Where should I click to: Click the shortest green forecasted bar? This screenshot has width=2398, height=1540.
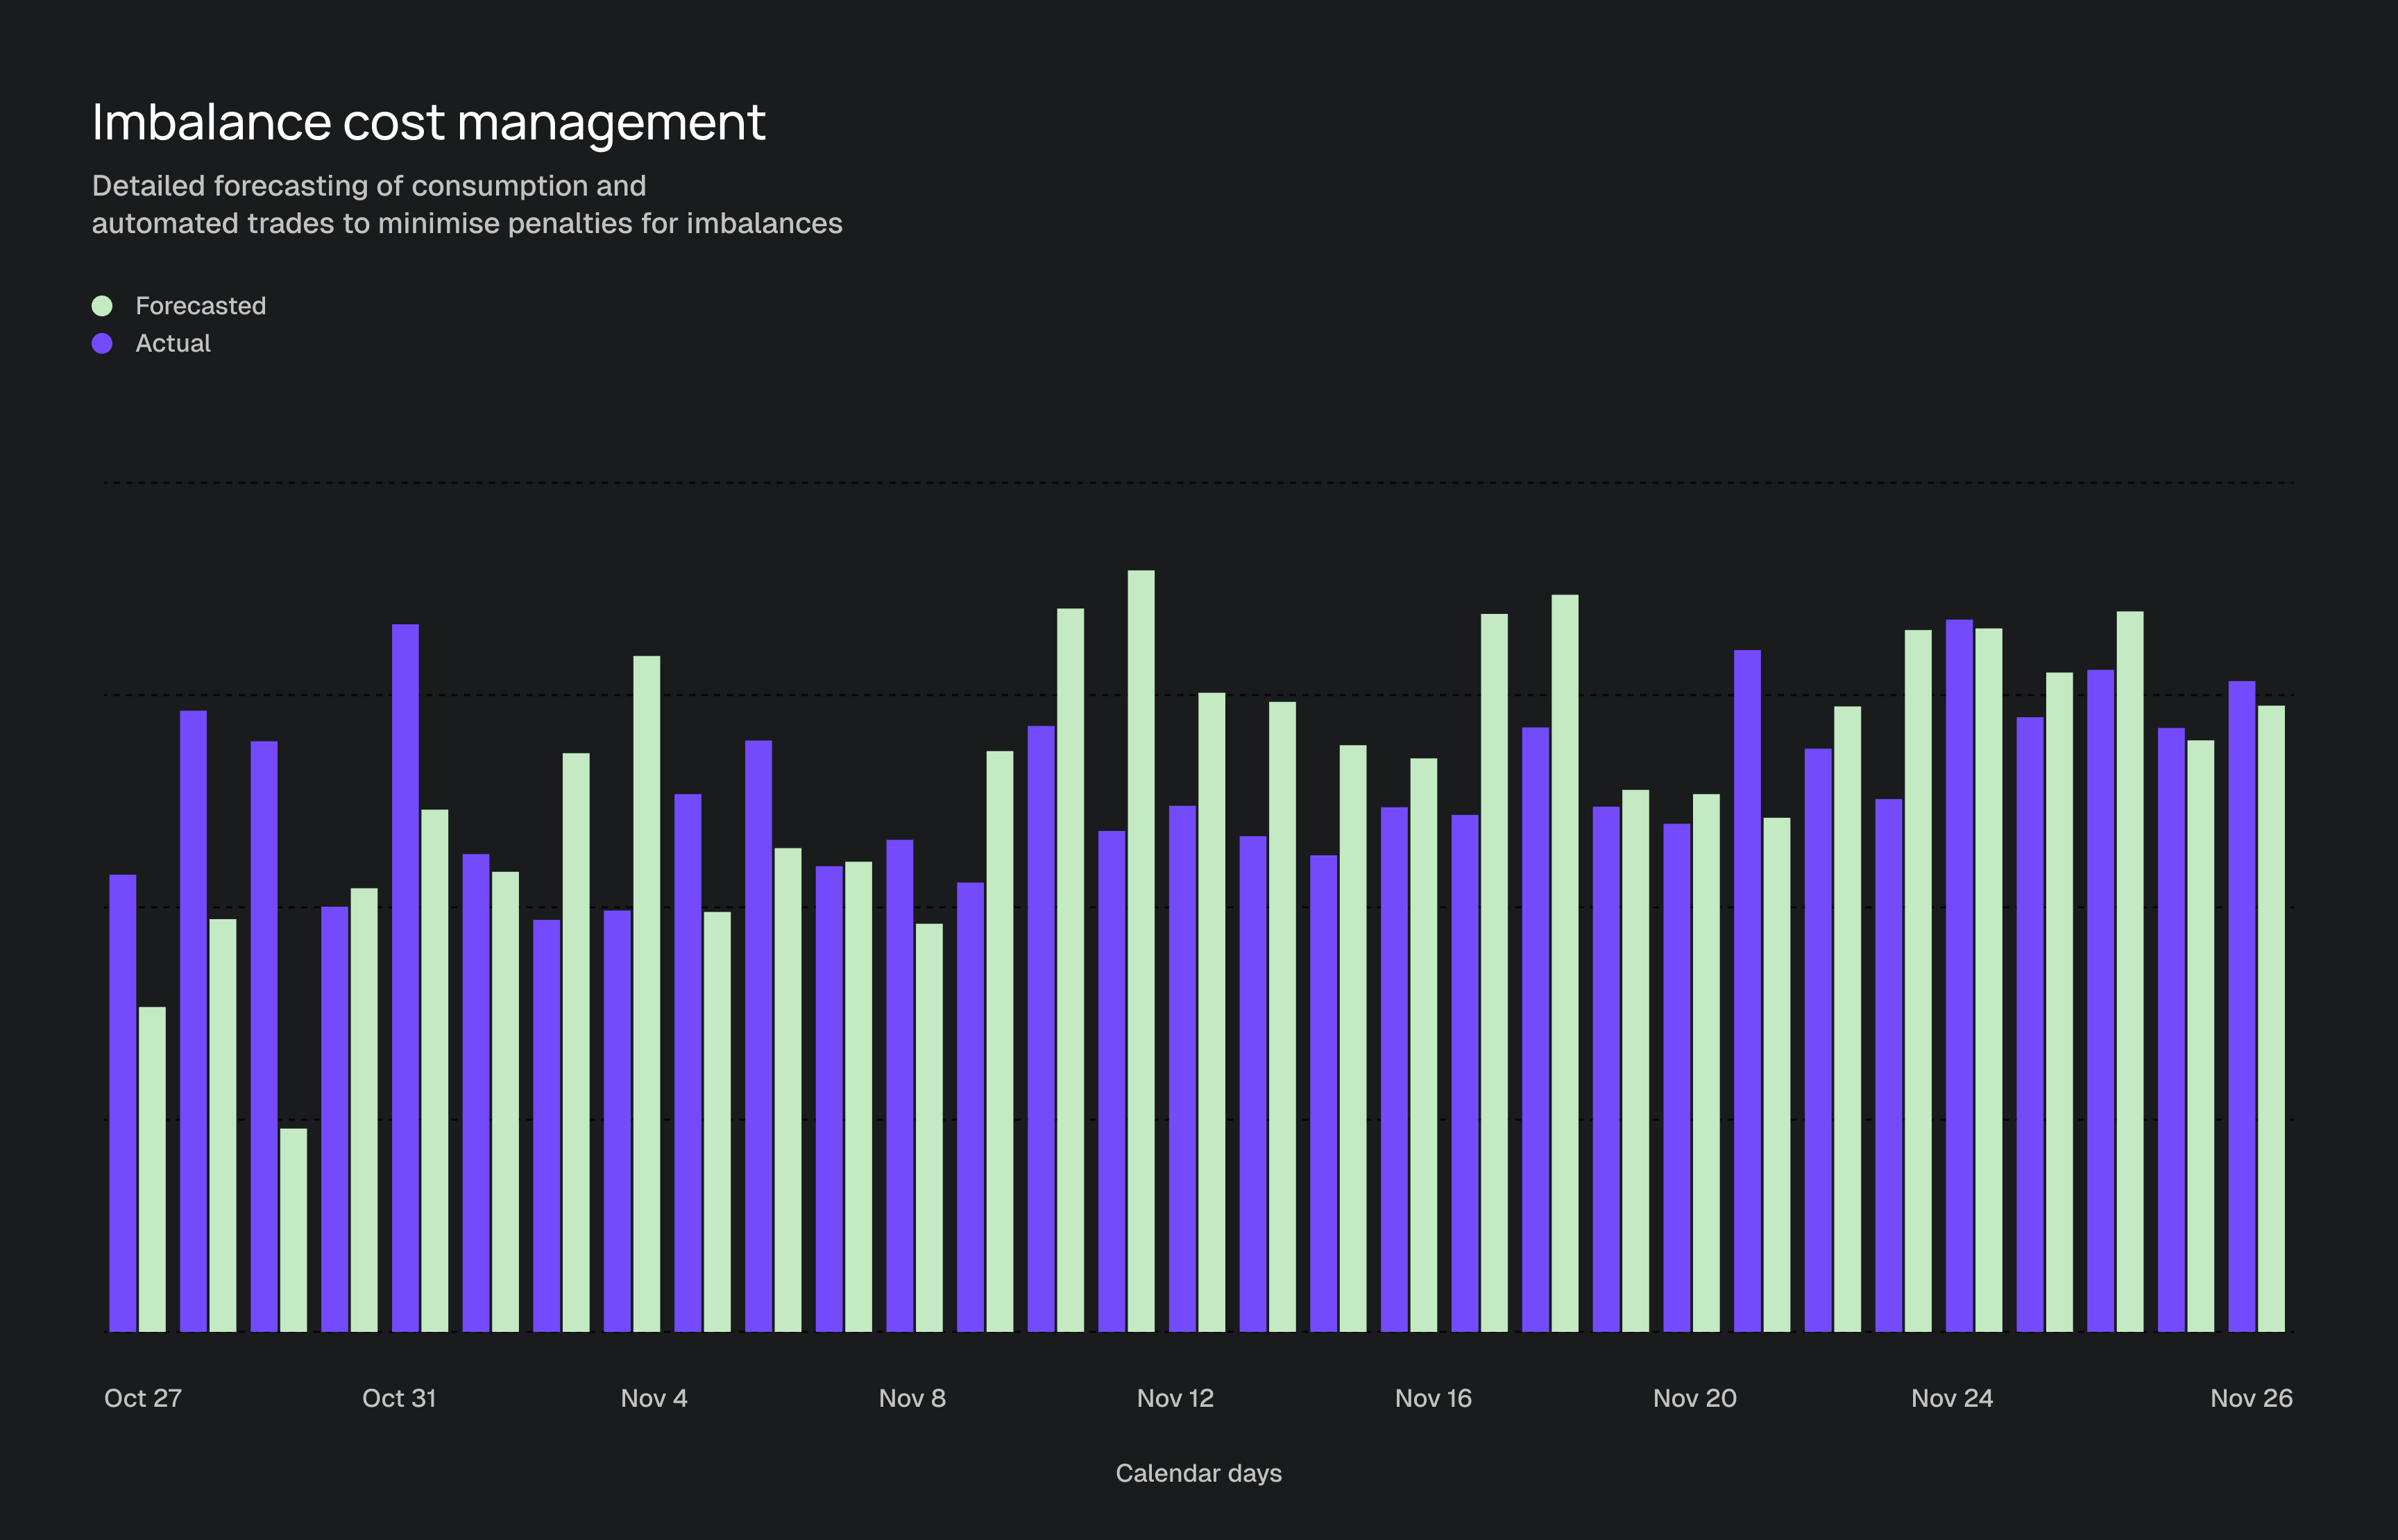point(293,1230)
